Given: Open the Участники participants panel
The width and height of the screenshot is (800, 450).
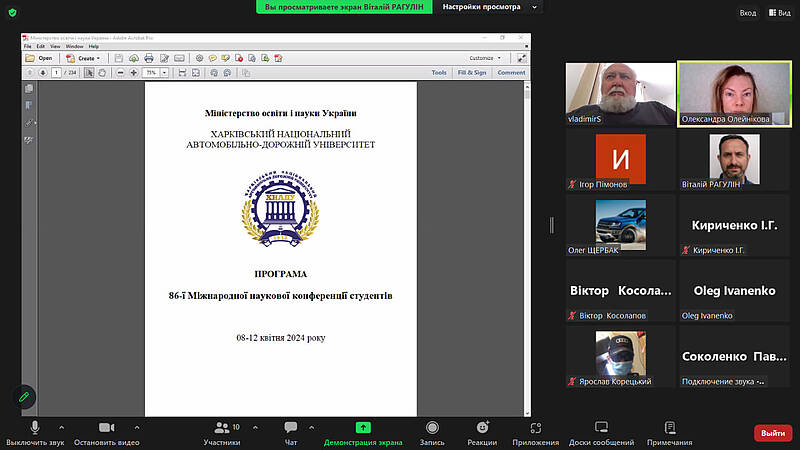Looking at the screenshot, I should (222, 433).
